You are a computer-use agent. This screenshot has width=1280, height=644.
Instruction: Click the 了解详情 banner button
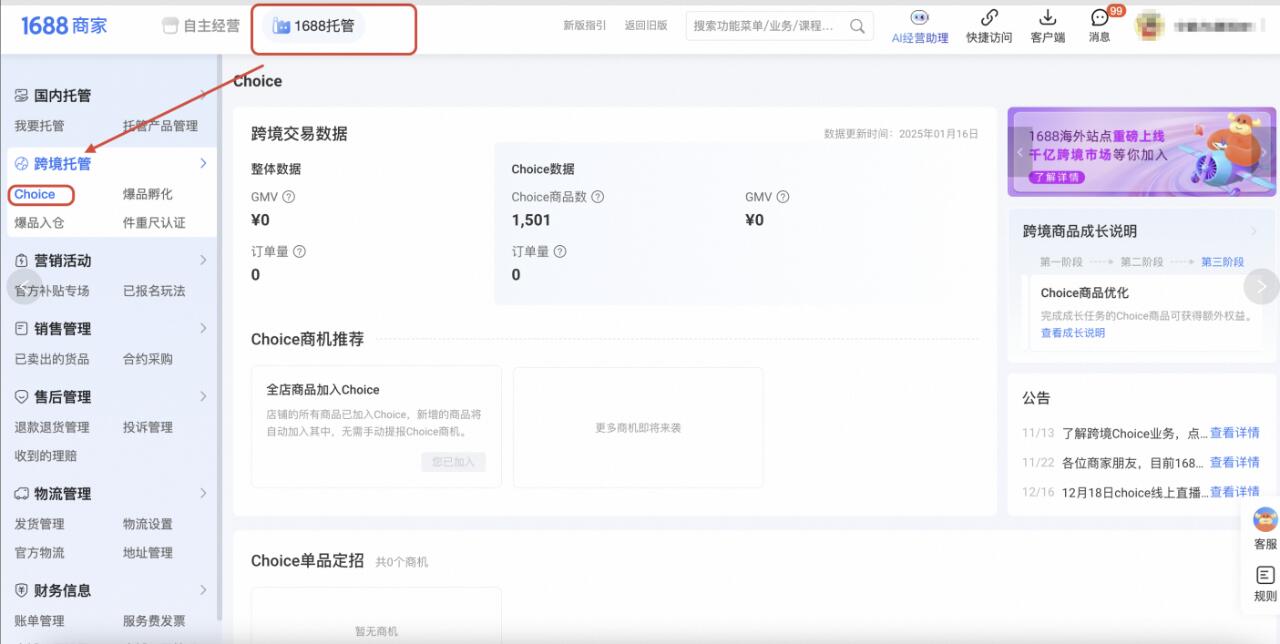coord(1057,177)
